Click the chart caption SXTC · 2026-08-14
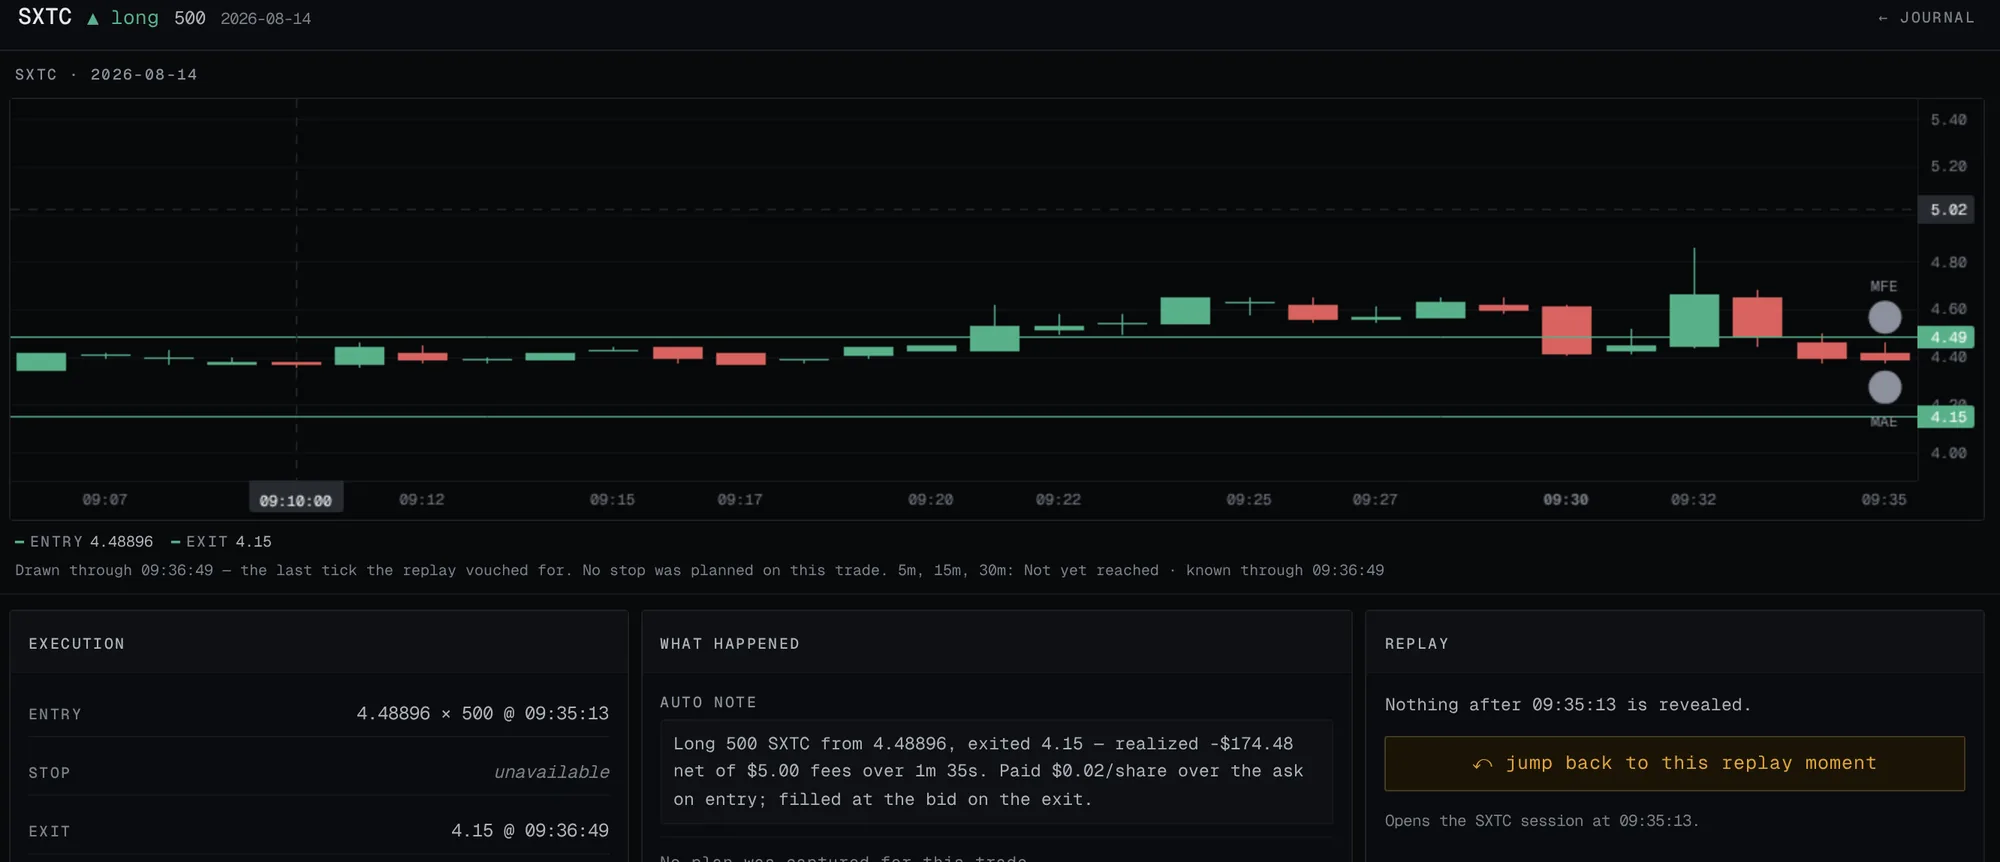Screen dimensions: 2000x862 (106, 75)
